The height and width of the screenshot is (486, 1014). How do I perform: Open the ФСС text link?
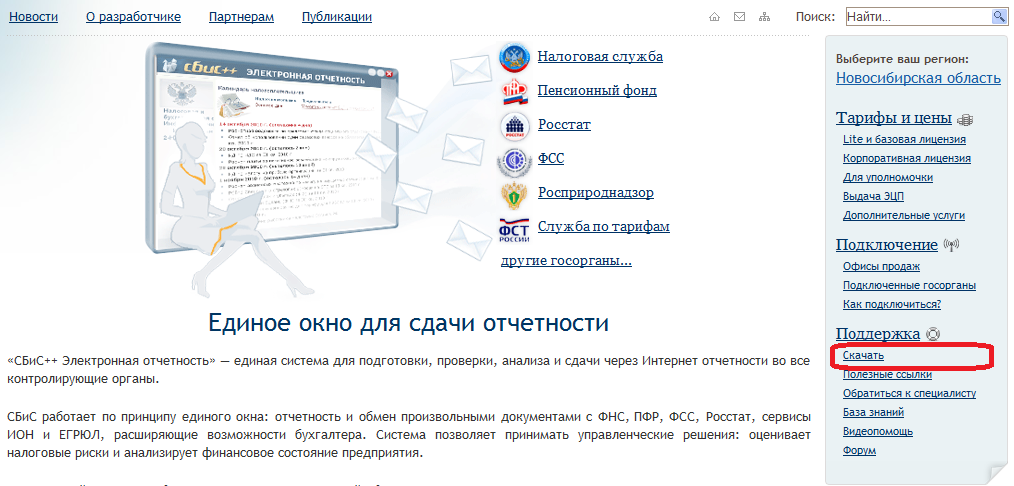(x=551, y=158)
